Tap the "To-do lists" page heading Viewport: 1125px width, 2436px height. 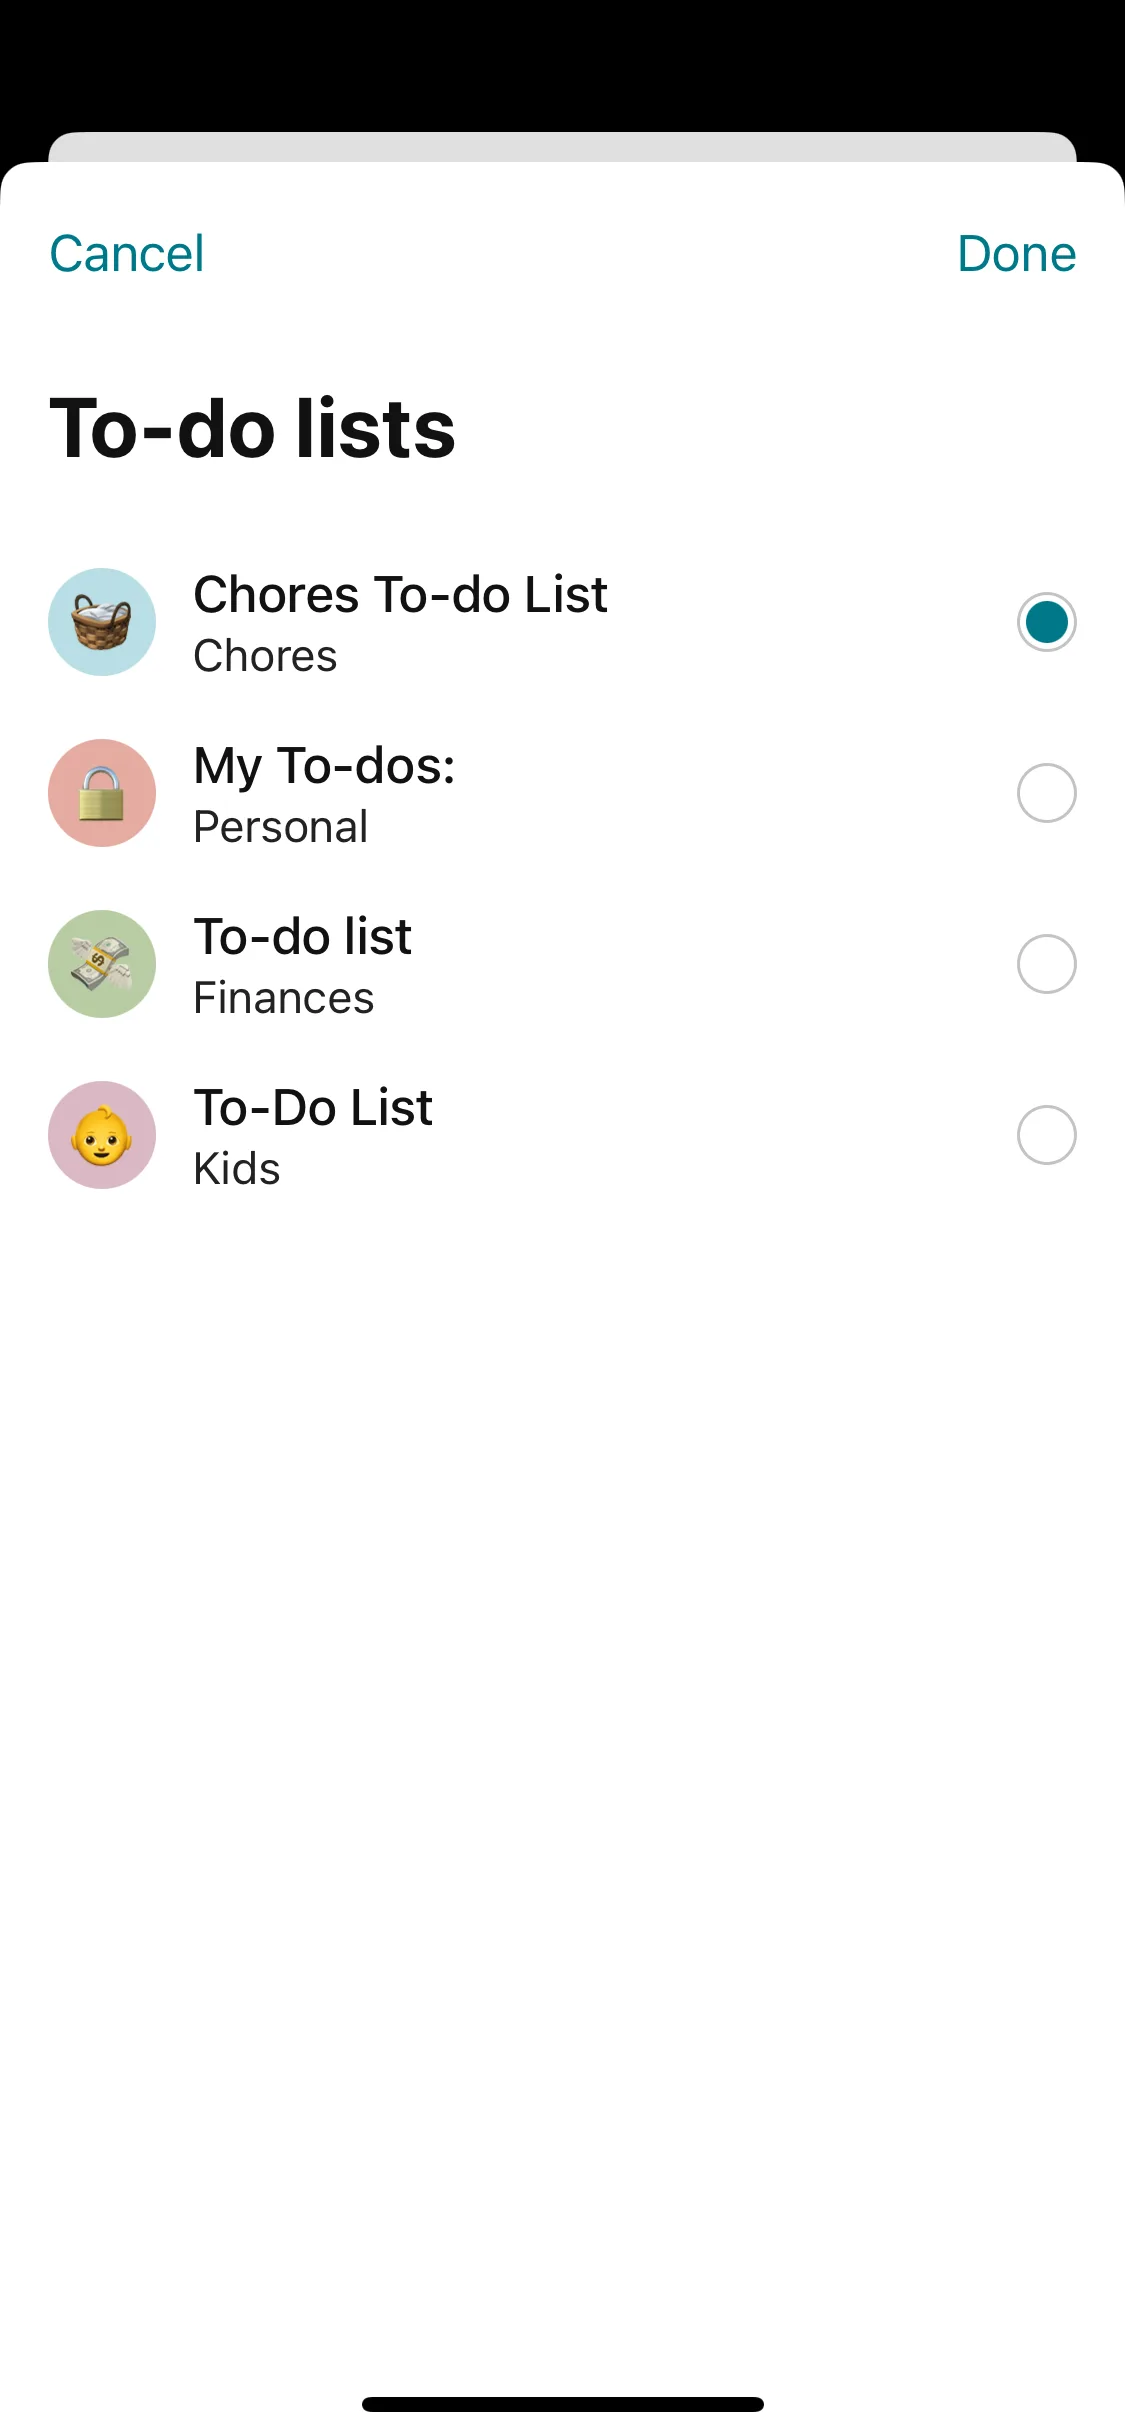(x=253, y=429)
